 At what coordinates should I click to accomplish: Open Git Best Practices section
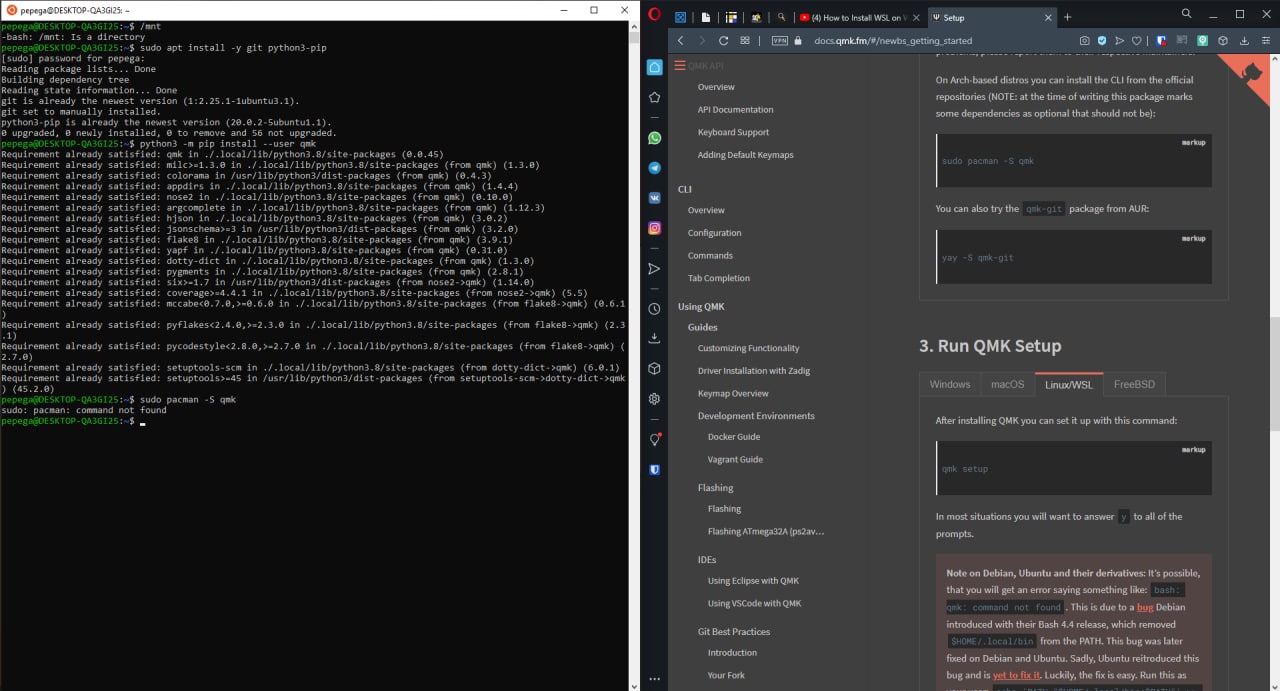pyautogui.click(x=733, y=632)
